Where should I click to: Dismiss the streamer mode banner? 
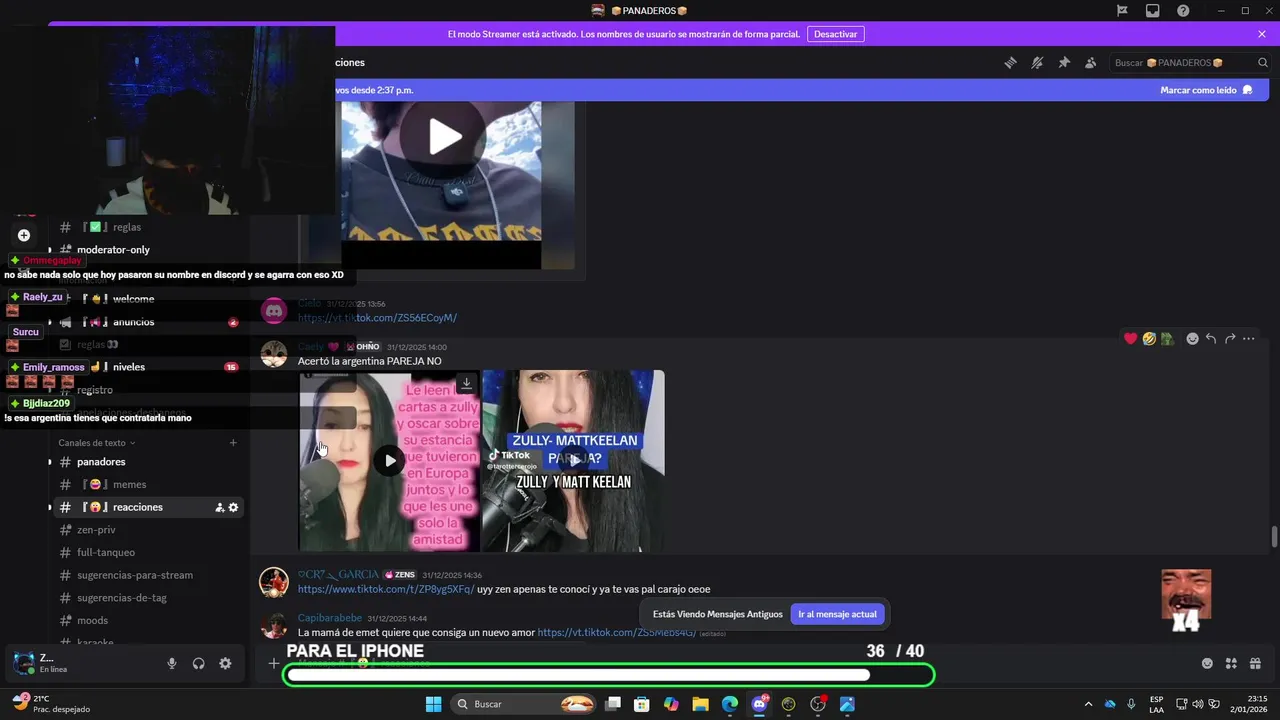tap(1262, 34)
